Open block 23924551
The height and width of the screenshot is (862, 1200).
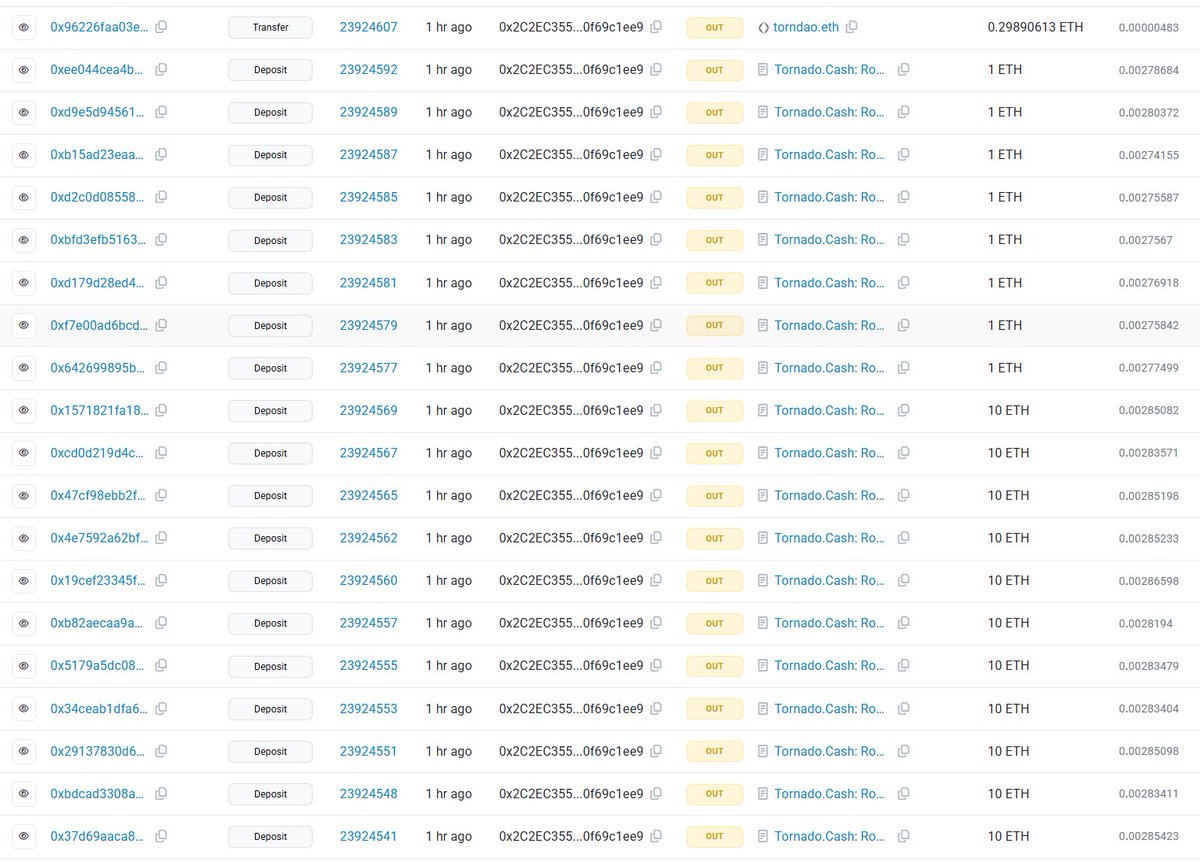(369, 751)
